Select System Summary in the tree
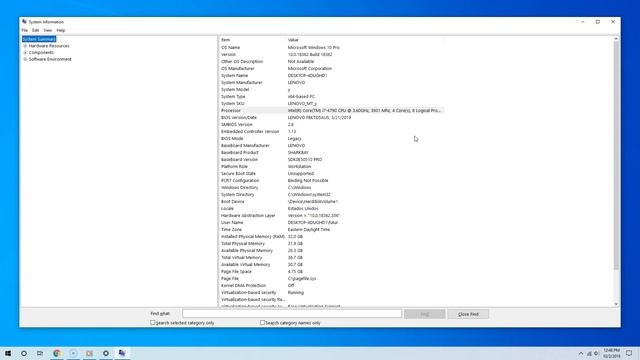 [x=39, y=39]
